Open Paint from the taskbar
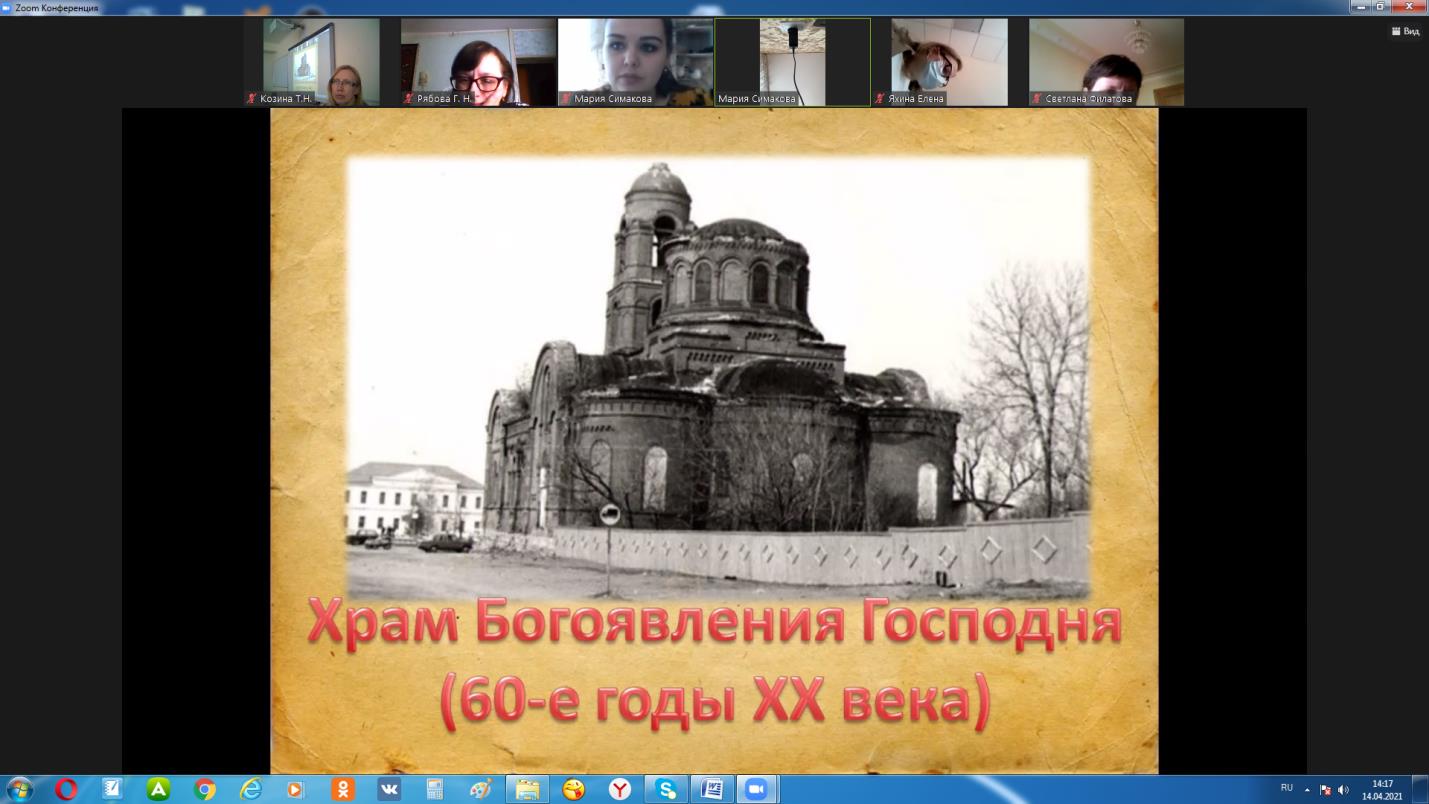1429x804 pixels. 481,789
